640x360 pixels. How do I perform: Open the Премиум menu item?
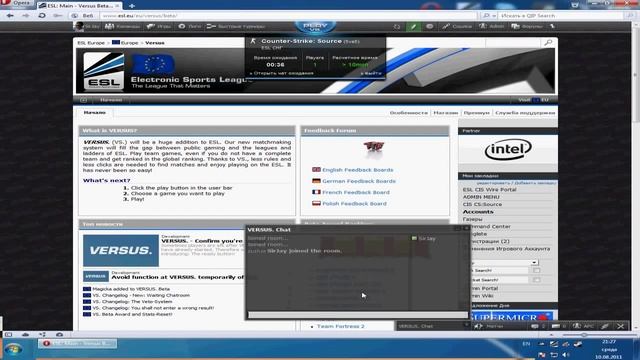(476, 113)
